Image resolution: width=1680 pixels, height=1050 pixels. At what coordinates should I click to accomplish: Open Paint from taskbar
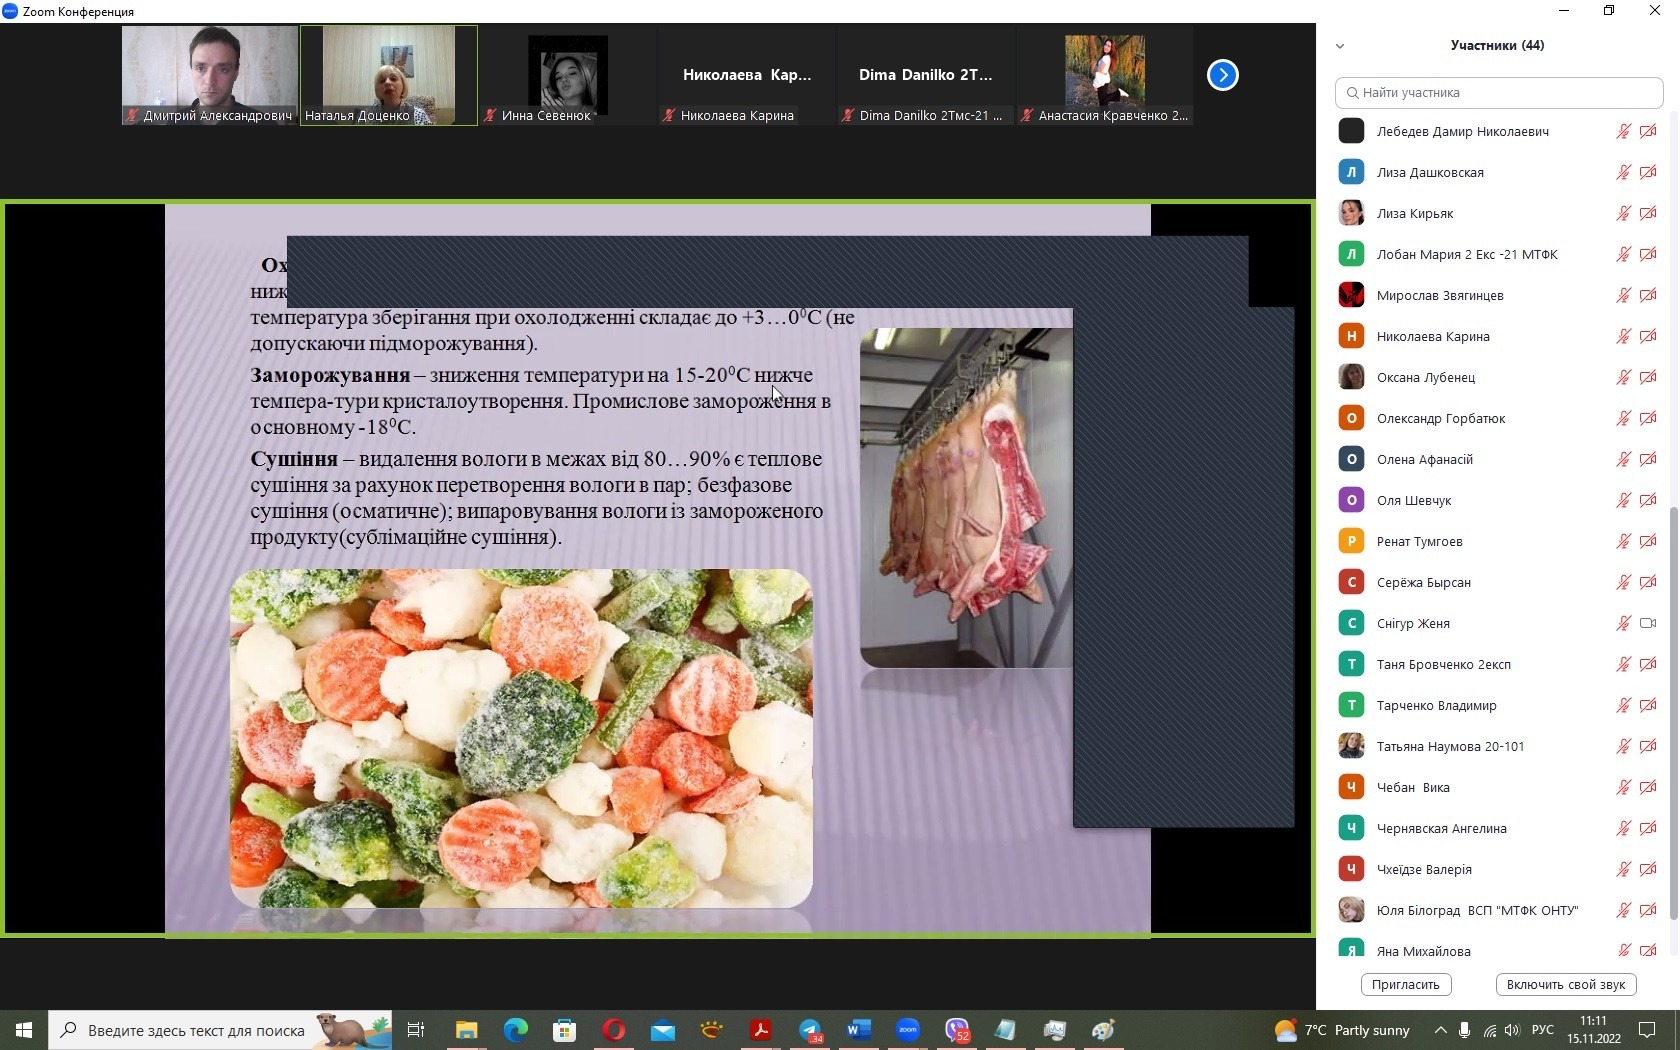[1104, 1030]
